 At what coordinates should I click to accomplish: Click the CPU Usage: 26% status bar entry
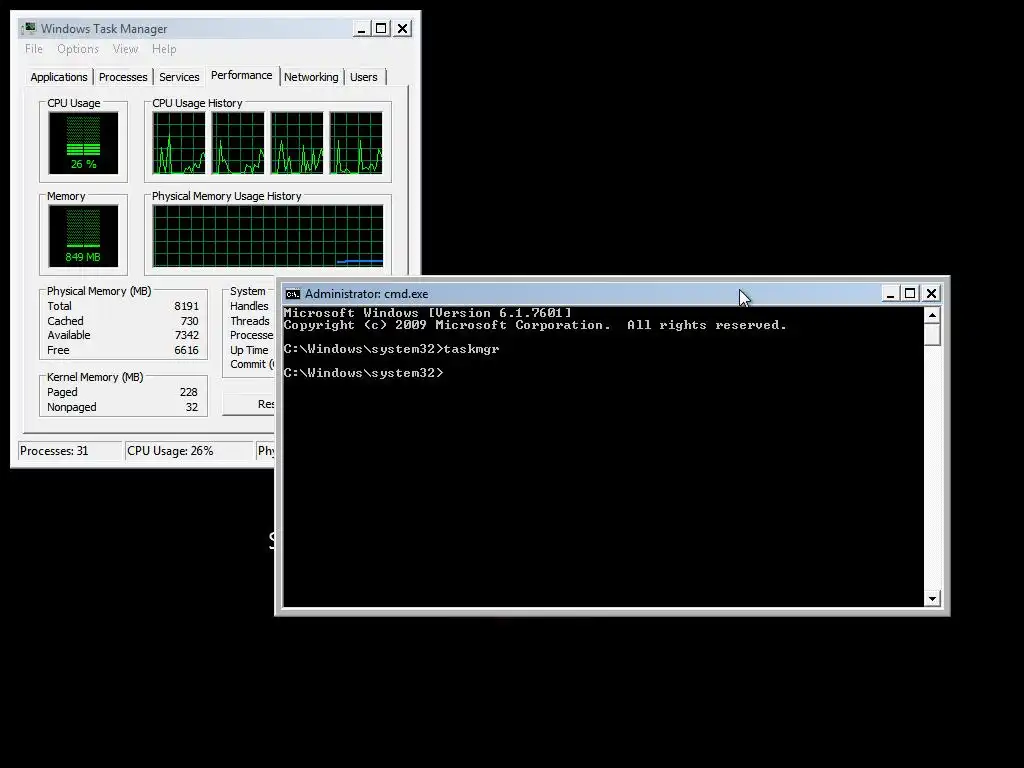(189, 451)
